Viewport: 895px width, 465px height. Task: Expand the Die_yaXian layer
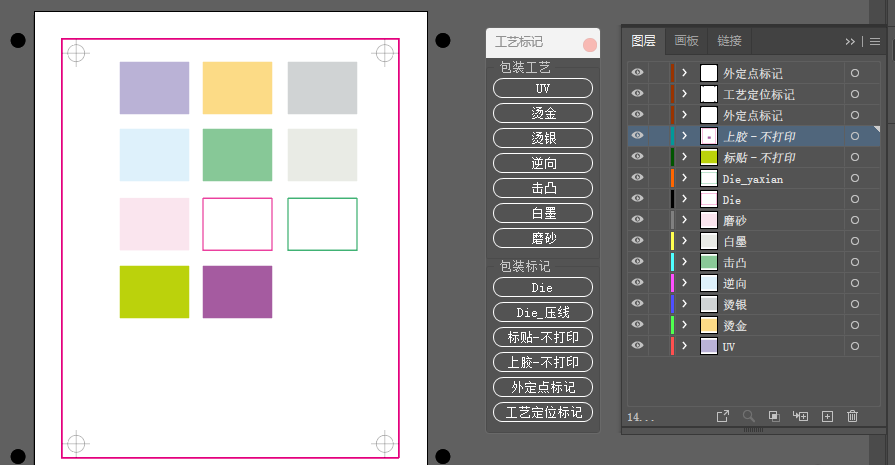coord(684,177)
